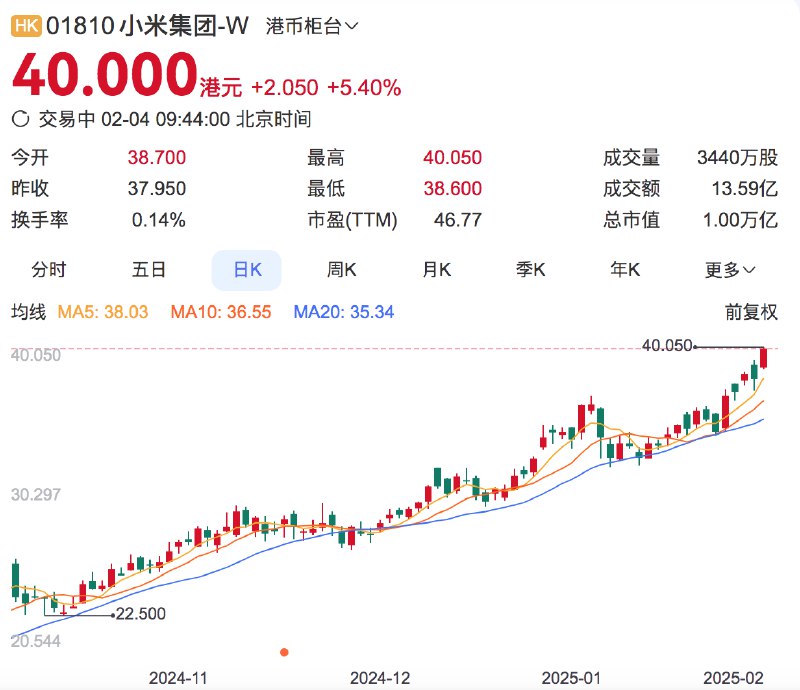
Task: Click the 成交额 value 13.59亿
Action: [x=745, y=189]
